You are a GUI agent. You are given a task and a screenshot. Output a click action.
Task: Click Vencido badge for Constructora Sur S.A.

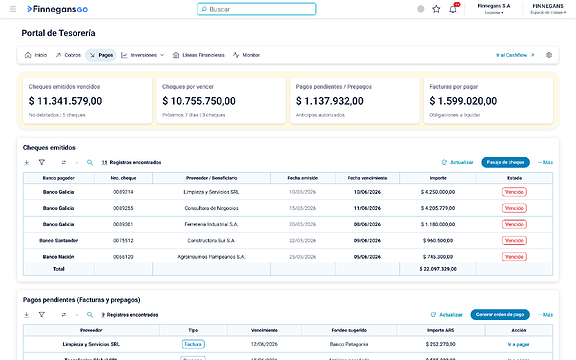point(514,241)
